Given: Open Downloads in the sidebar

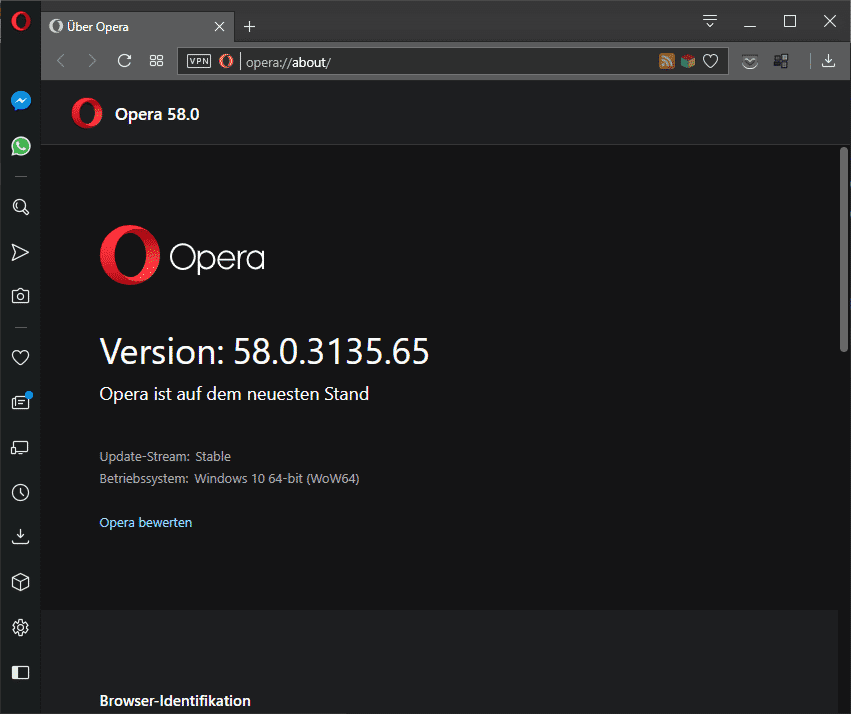Looking at the screenshot, I should pyautogui.click(x=21, y=537).
